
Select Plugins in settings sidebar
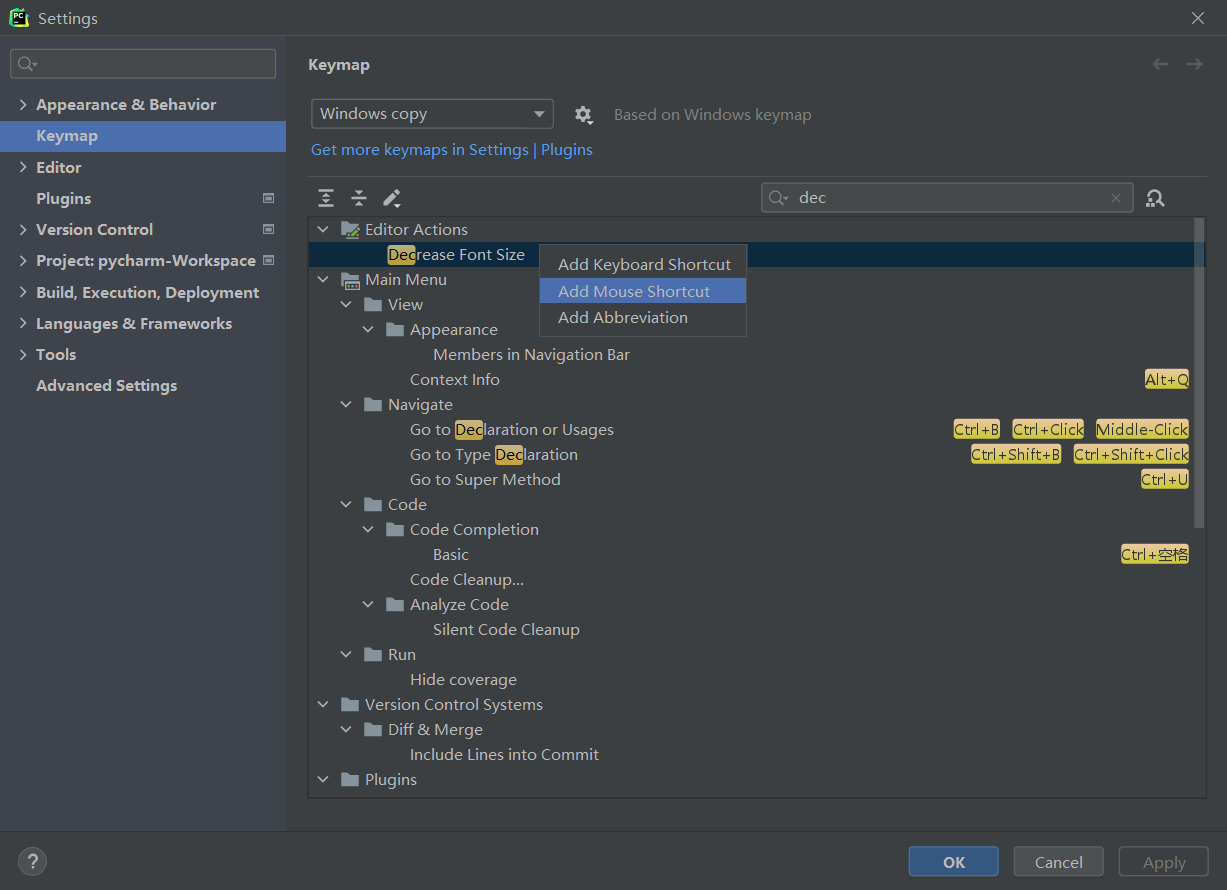[x=143, y=198]
